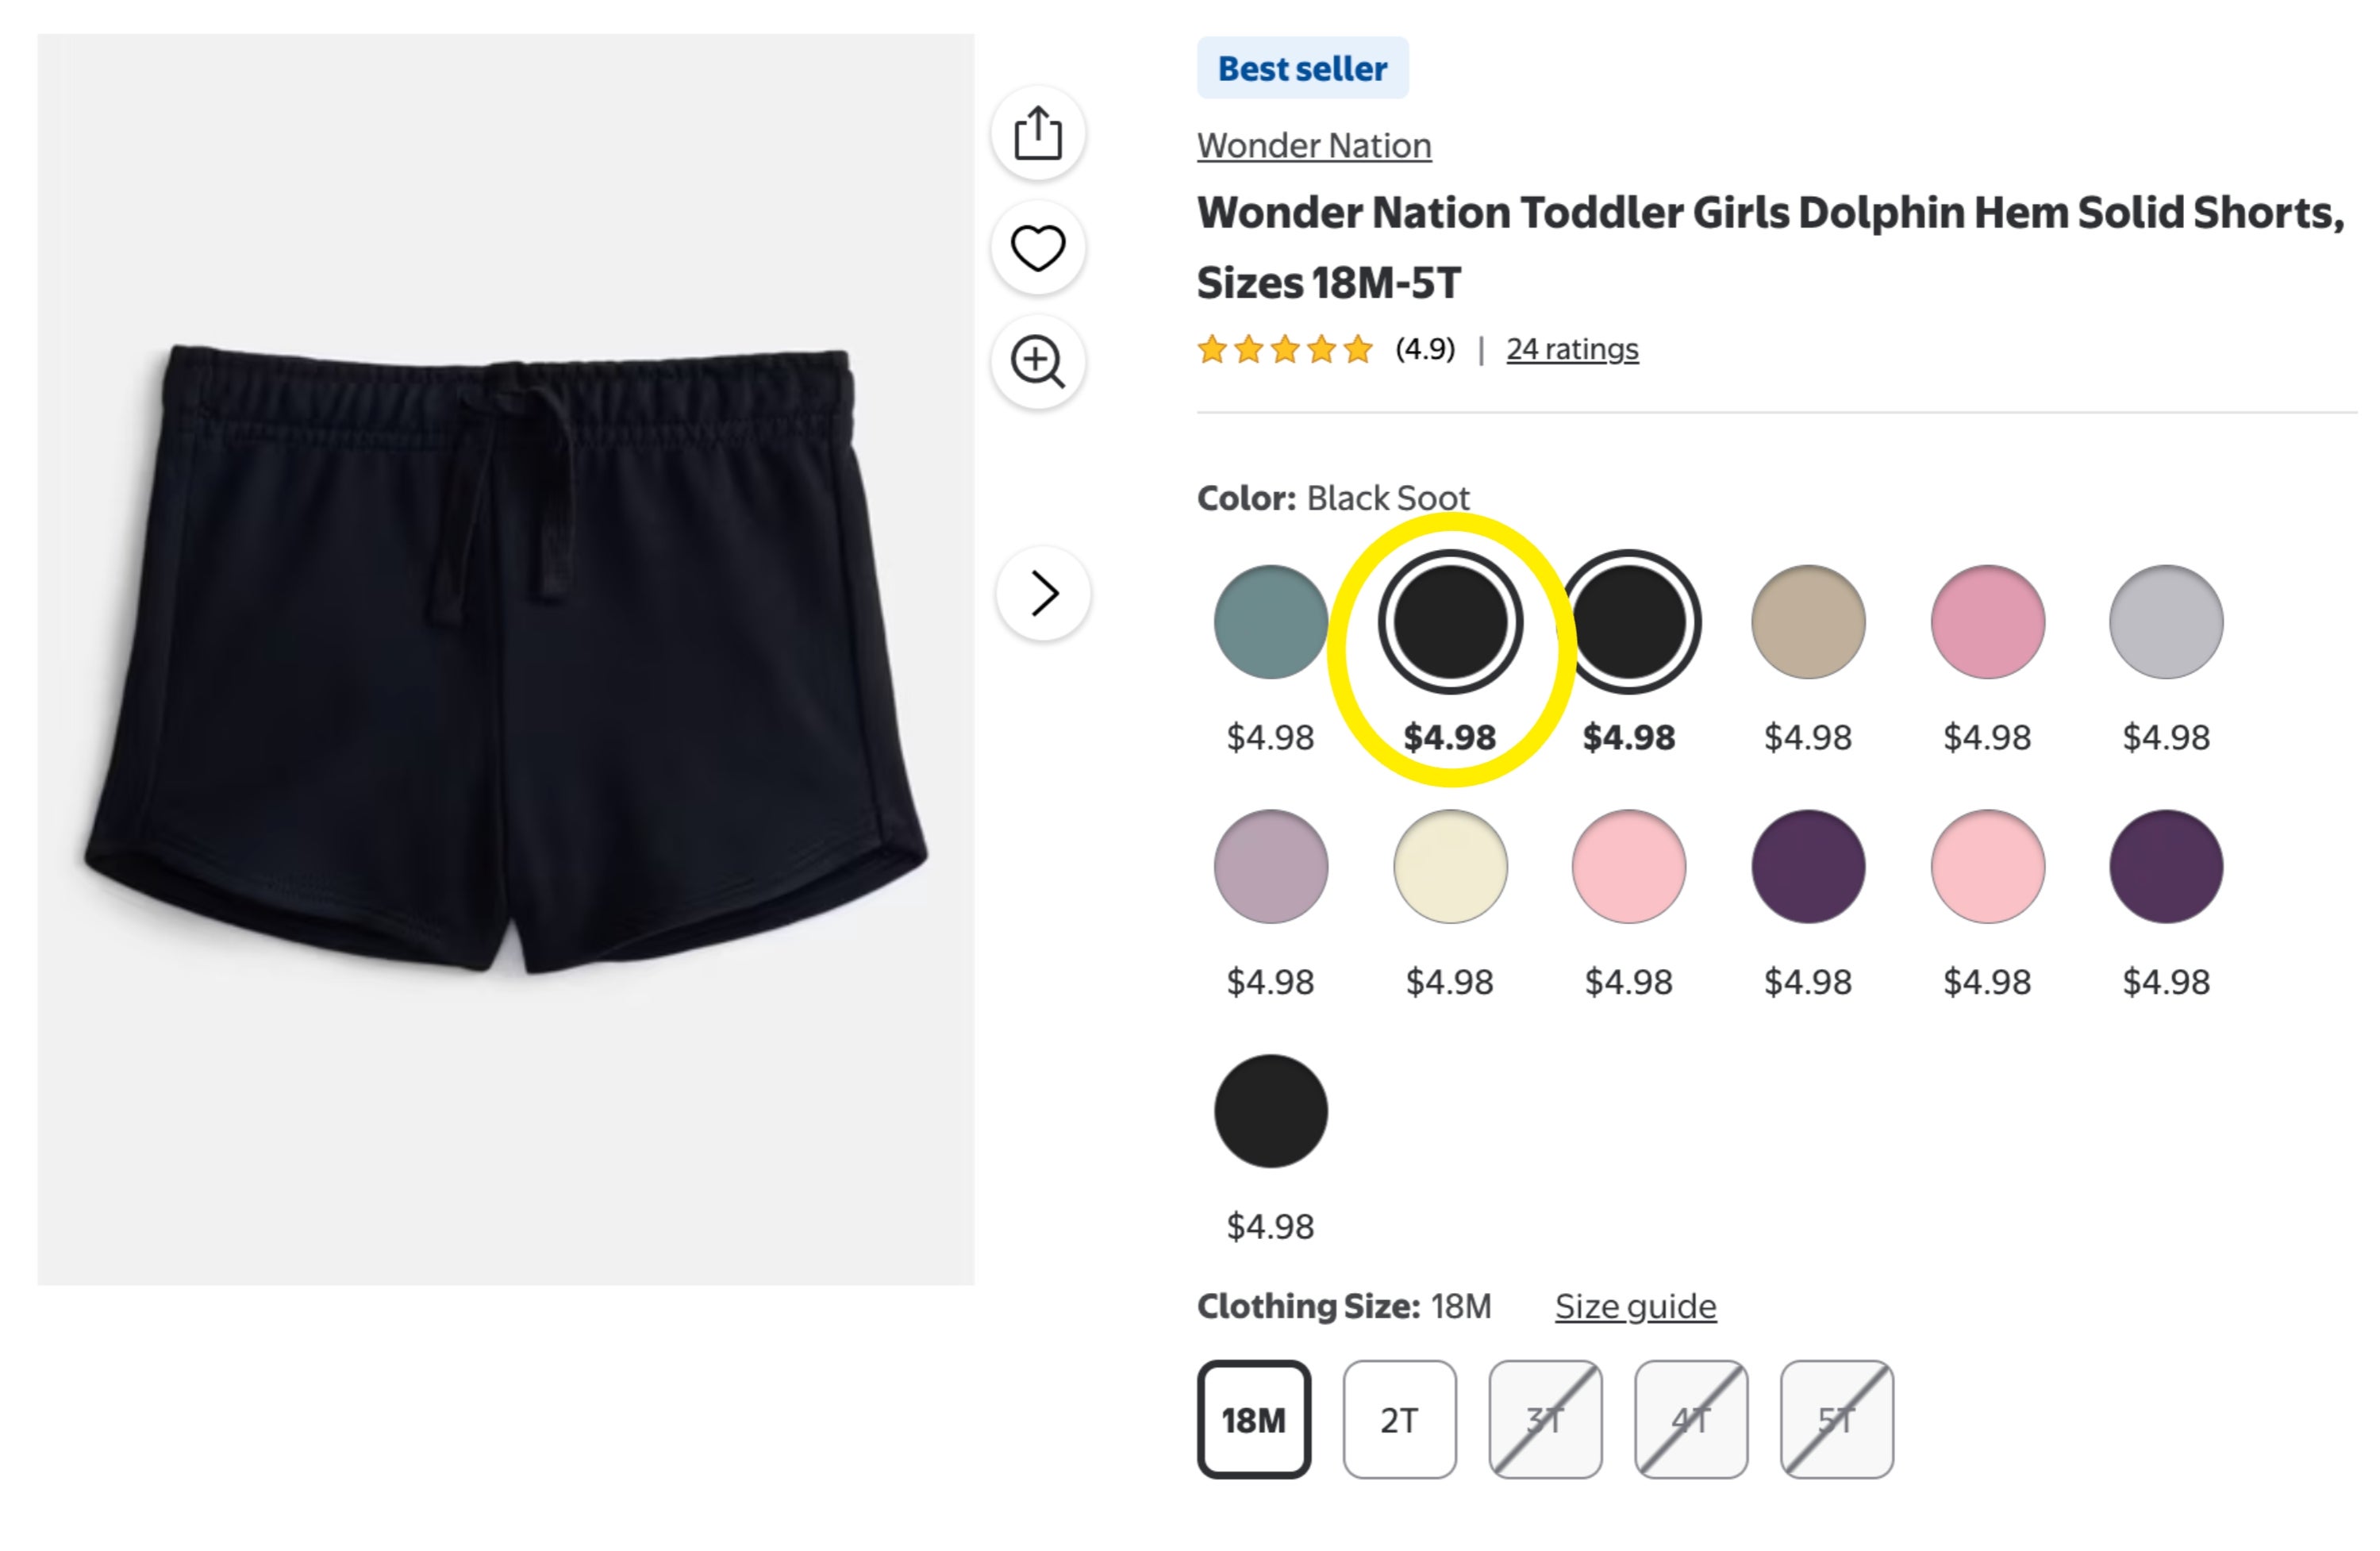
Task: Choose the black swatch in last row
Action: pyautogui.click(x=1271, y=1111)
